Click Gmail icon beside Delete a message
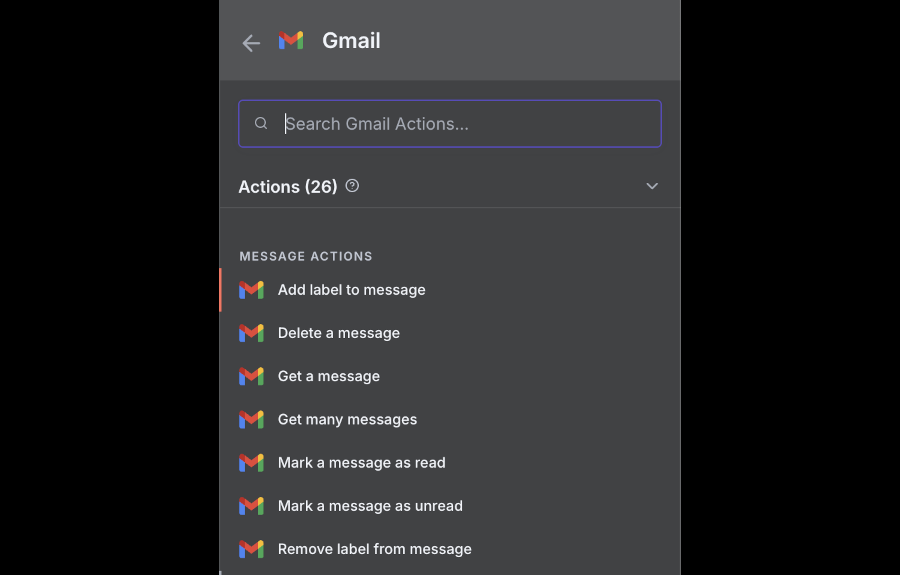The height and width of the screenshot is (575, 900). (251, 333)
